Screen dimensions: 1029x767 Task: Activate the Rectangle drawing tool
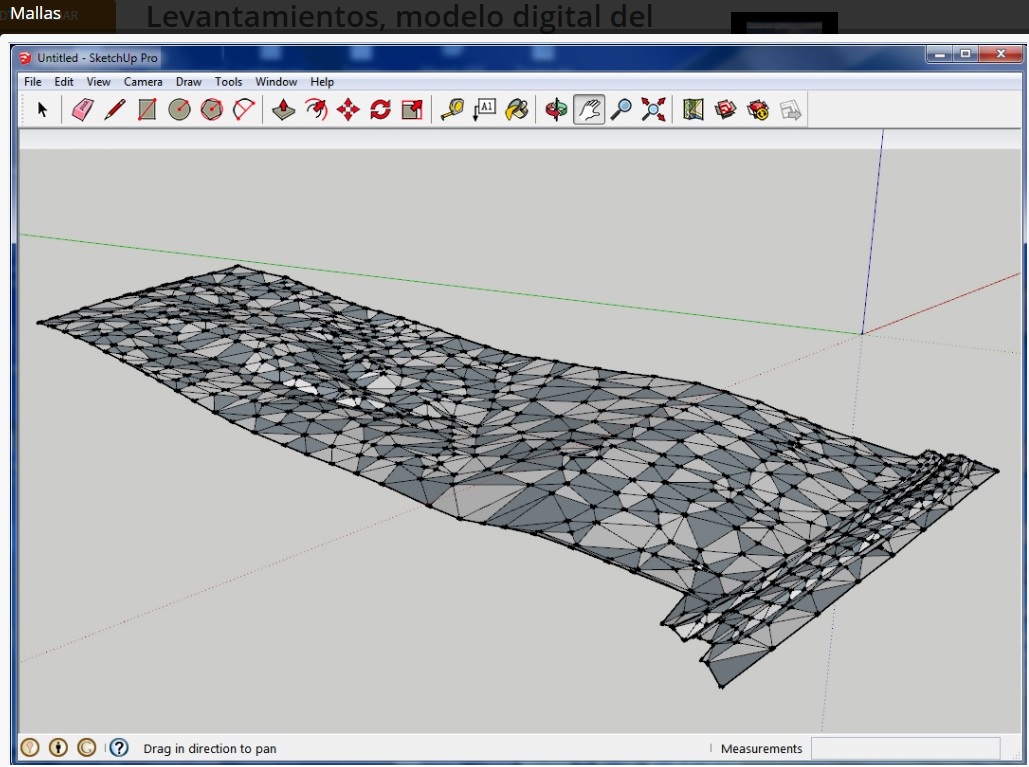click(147, 110)
